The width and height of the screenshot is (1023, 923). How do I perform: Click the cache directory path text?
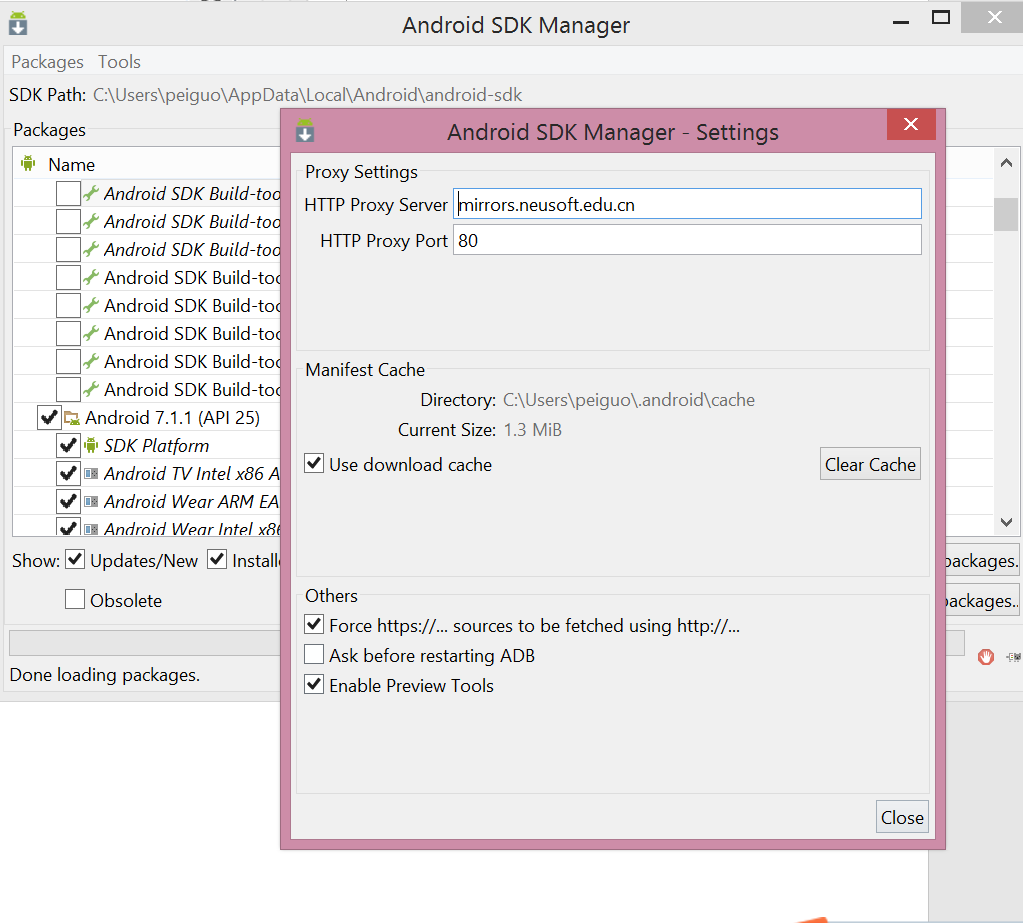tap(629, 400)
